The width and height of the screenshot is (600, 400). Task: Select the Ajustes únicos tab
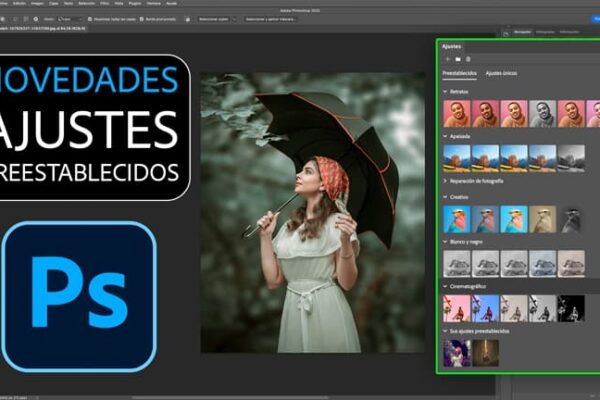[501, 73]
